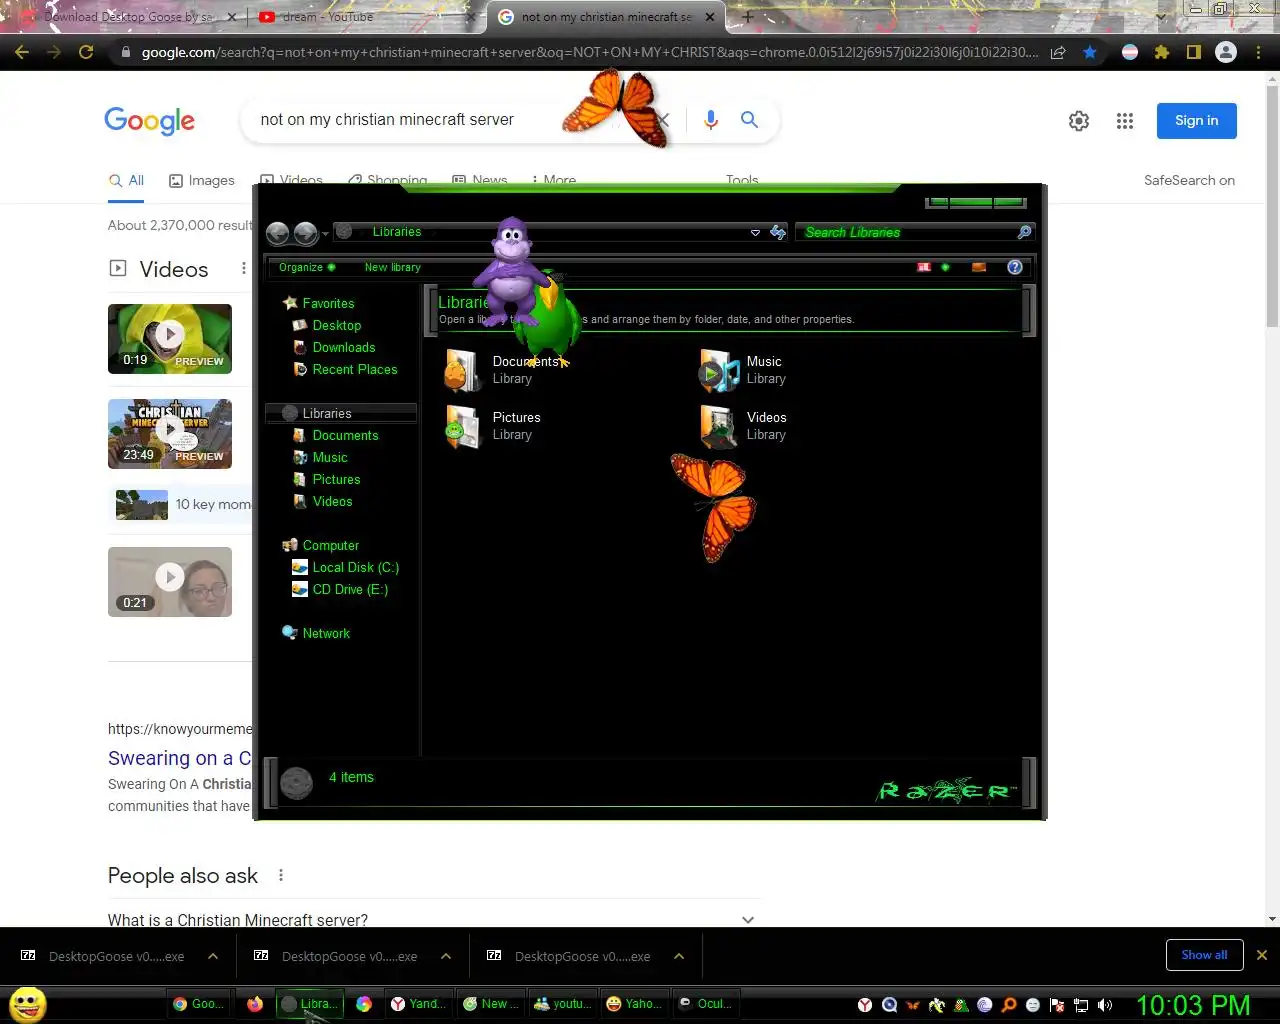The width and height of the screenshot is (1280, 1024).
Task: Open Videos section three-dot menu
Action: point(243,268)
